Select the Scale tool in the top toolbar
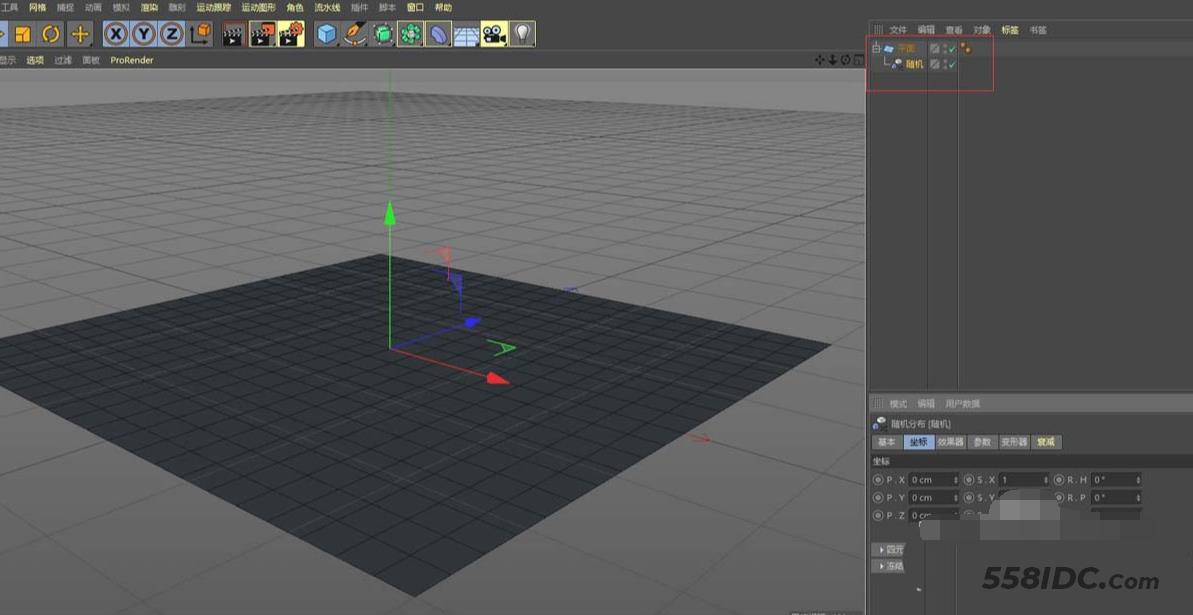This screenshot has width=1193, height=615. coord(23,33)
